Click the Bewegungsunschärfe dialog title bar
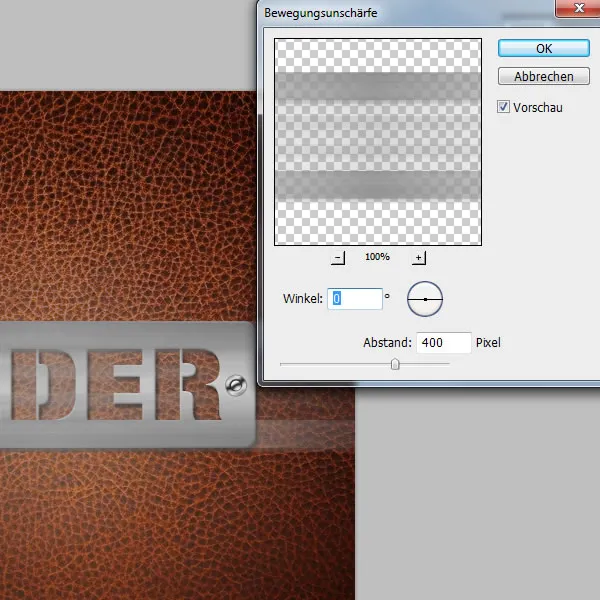 pyautogui.click(x=400, y=12)
